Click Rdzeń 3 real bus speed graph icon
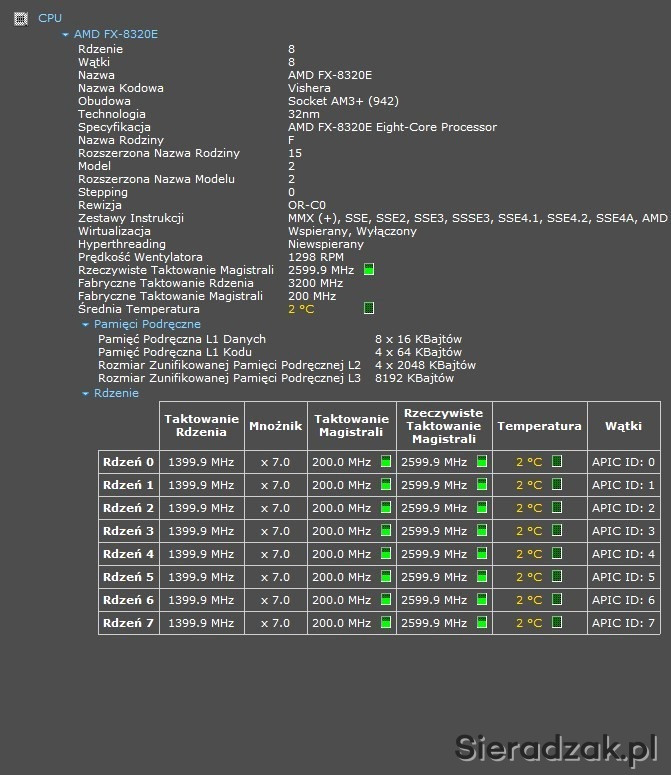The width and height of the screenshot is (671, 775). point(482,530)
